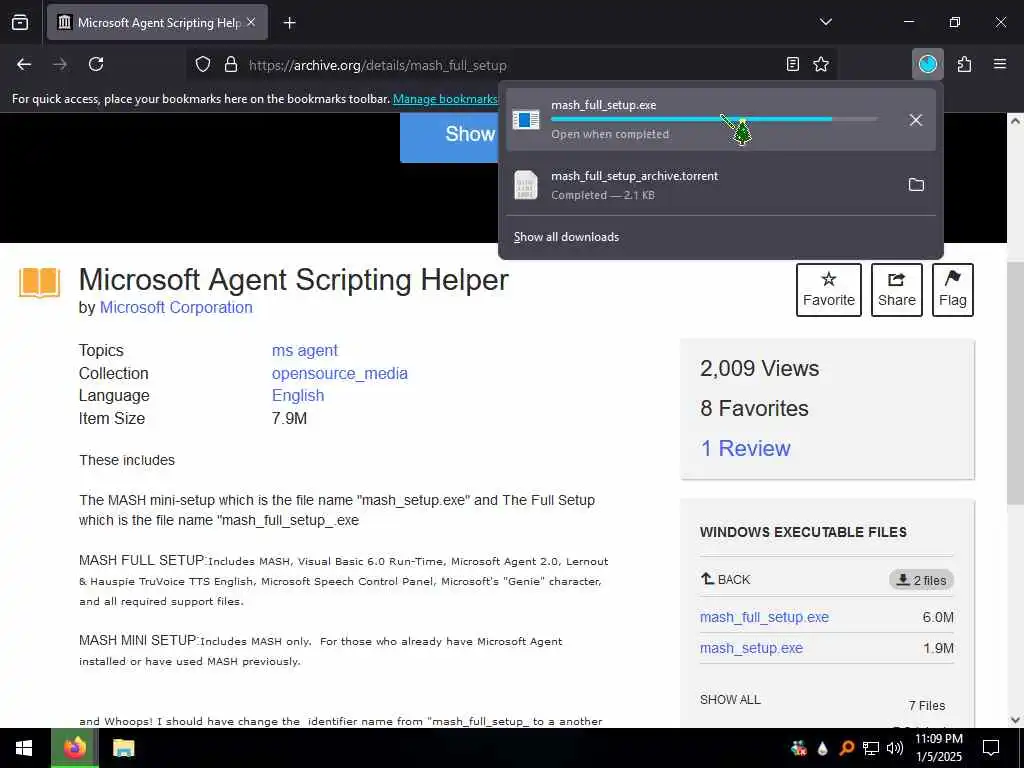This screenshot has width=1024, height=768.
Task: Open Firefox View tab overview
Action: (20, 22)
